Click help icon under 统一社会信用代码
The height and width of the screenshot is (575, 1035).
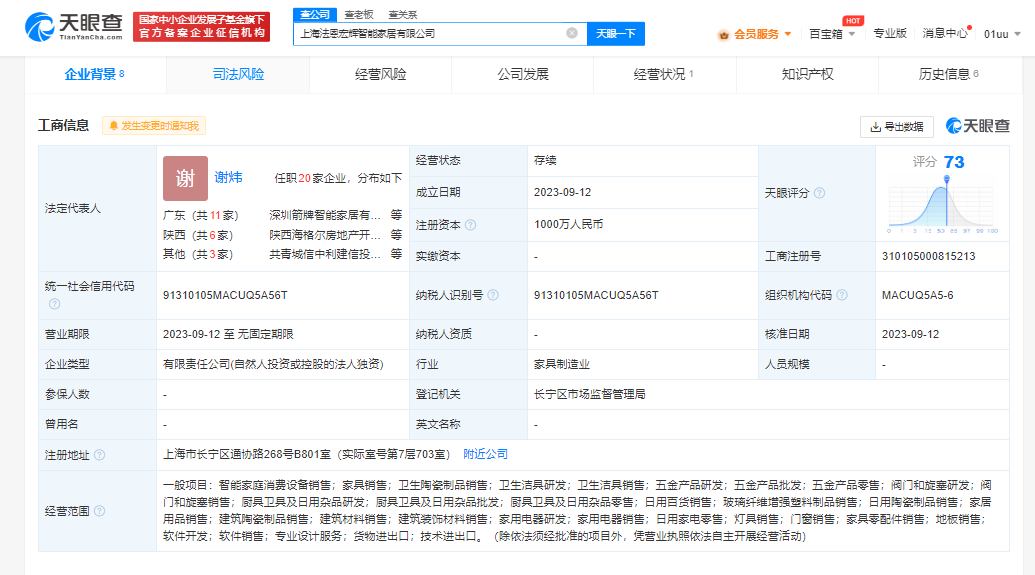tap(55, 304)
